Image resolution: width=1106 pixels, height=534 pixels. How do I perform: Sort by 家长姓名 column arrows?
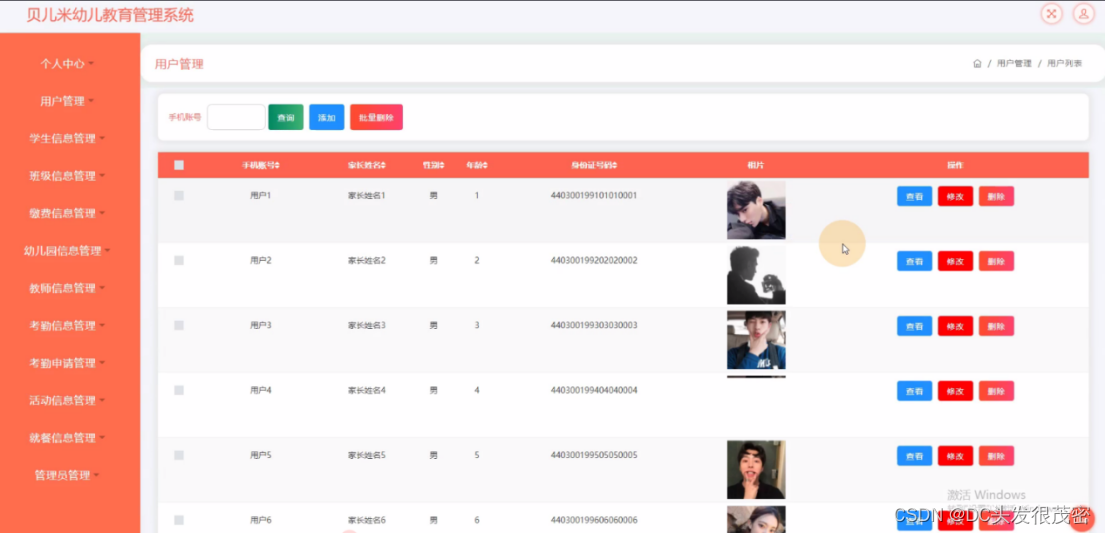click(x=384, y=166)
